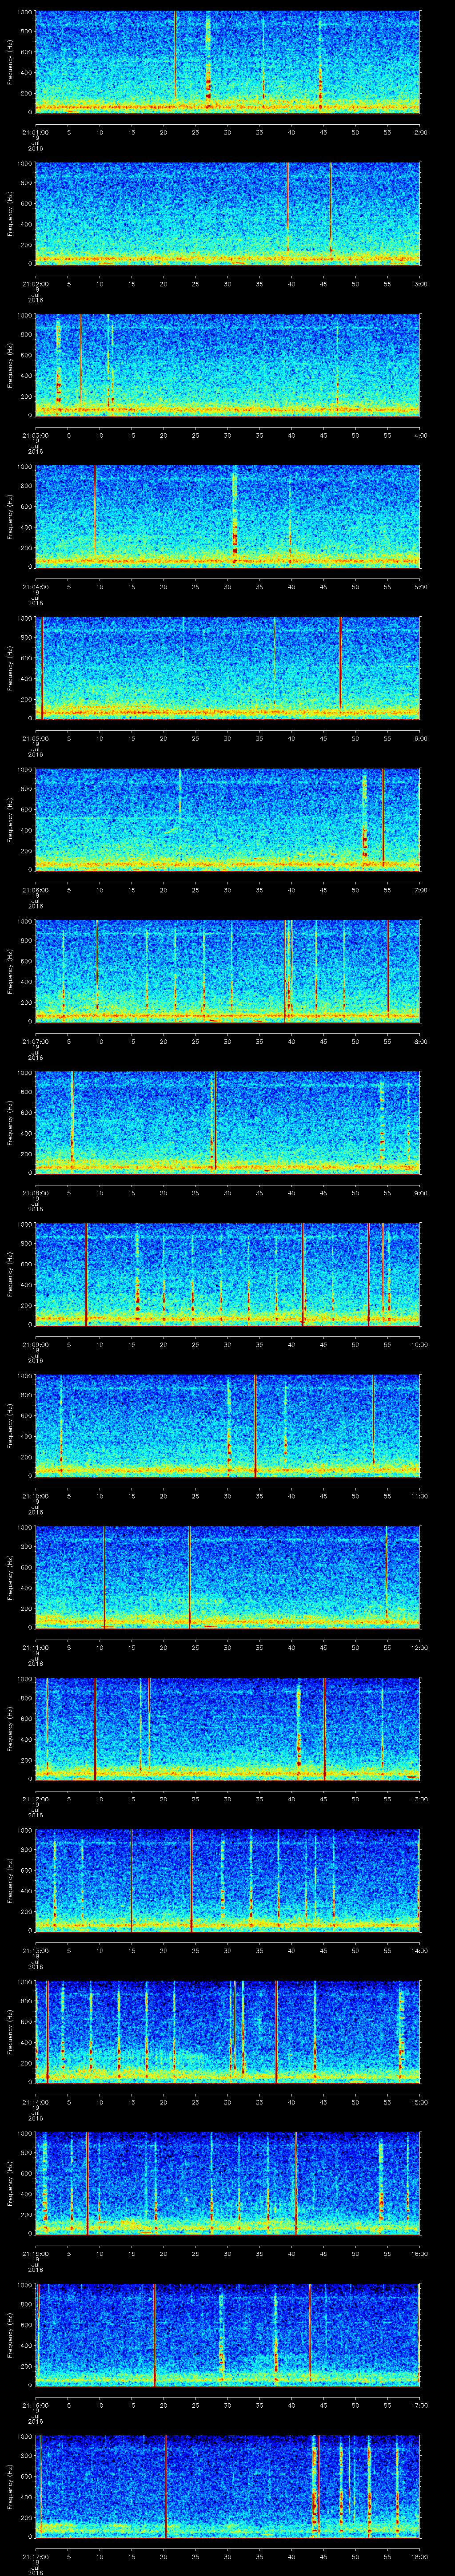Select the spectrogram plot starting at 21:08:00

(227, 1122)
